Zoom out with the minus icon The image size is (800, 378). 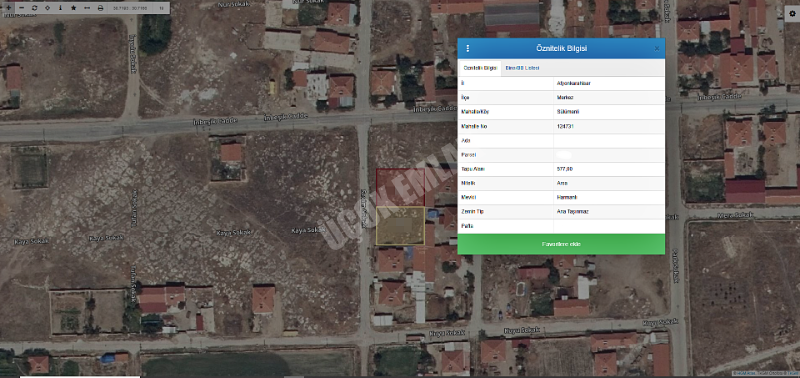(21, 8)
